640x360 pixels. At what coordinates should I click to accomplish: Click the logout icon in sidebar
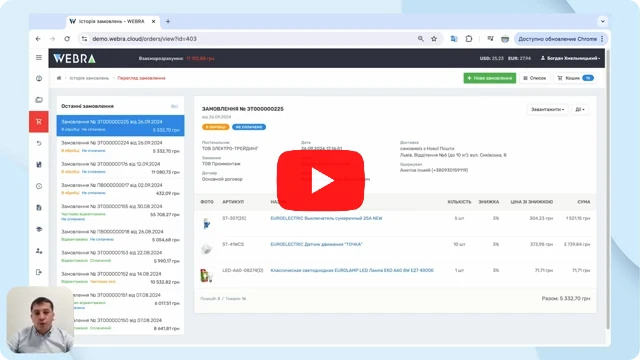[39, 272]
